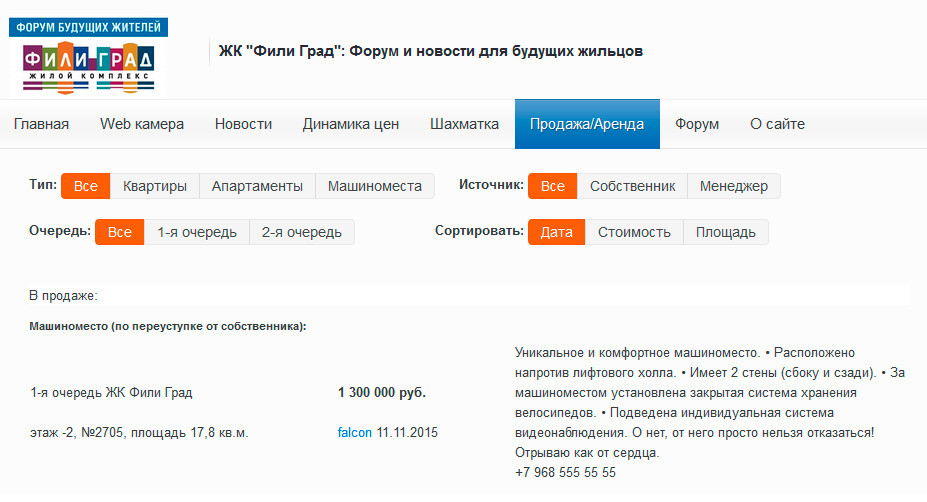Show only 1-я очередь listings
Viewport: 927px width, 502px height.
197,232
